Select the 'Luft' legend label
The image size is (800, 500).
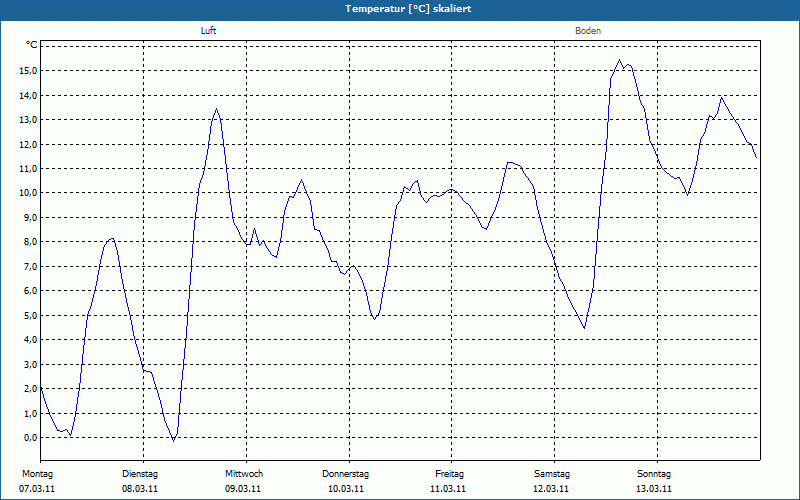click(x=208, y=31)
